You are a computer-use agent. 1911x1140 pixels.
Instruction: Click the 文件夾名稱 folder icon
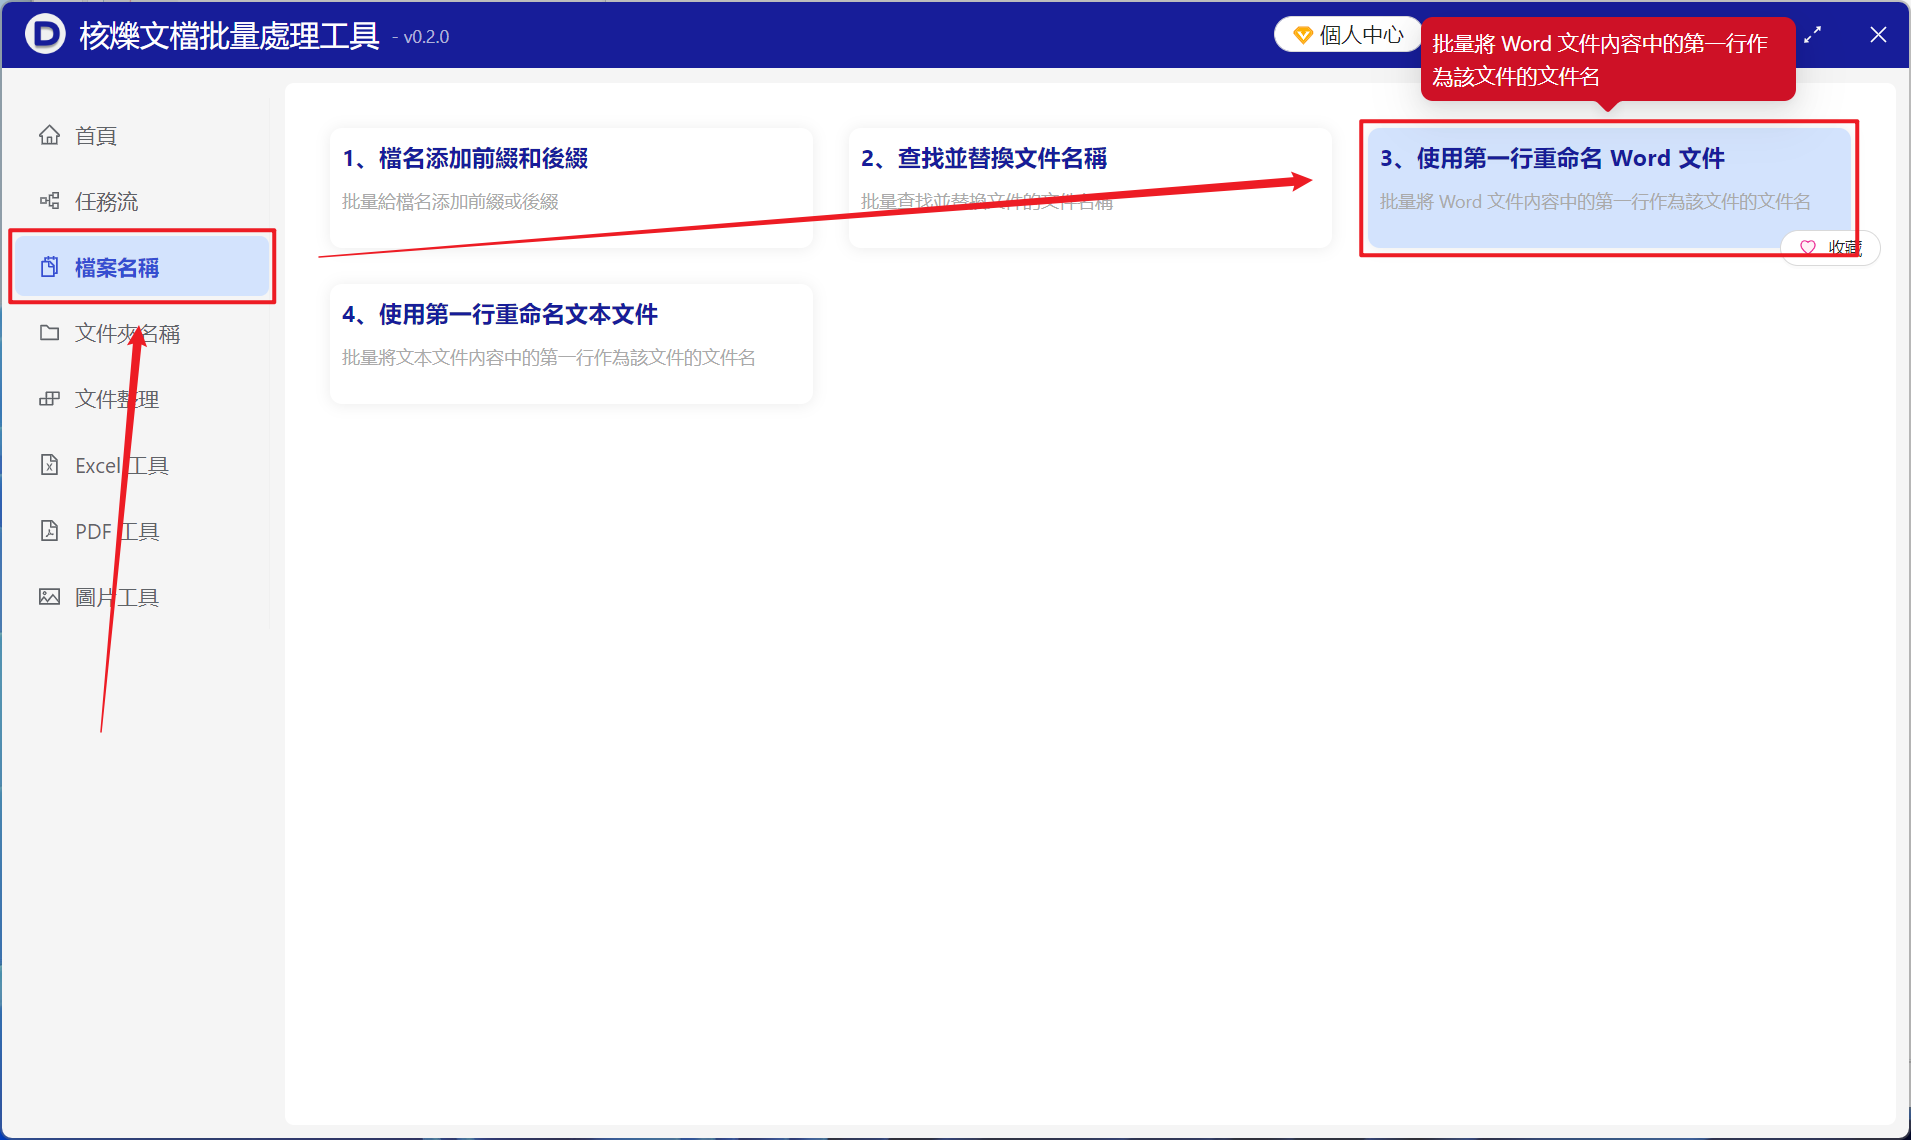coord(49,333)
